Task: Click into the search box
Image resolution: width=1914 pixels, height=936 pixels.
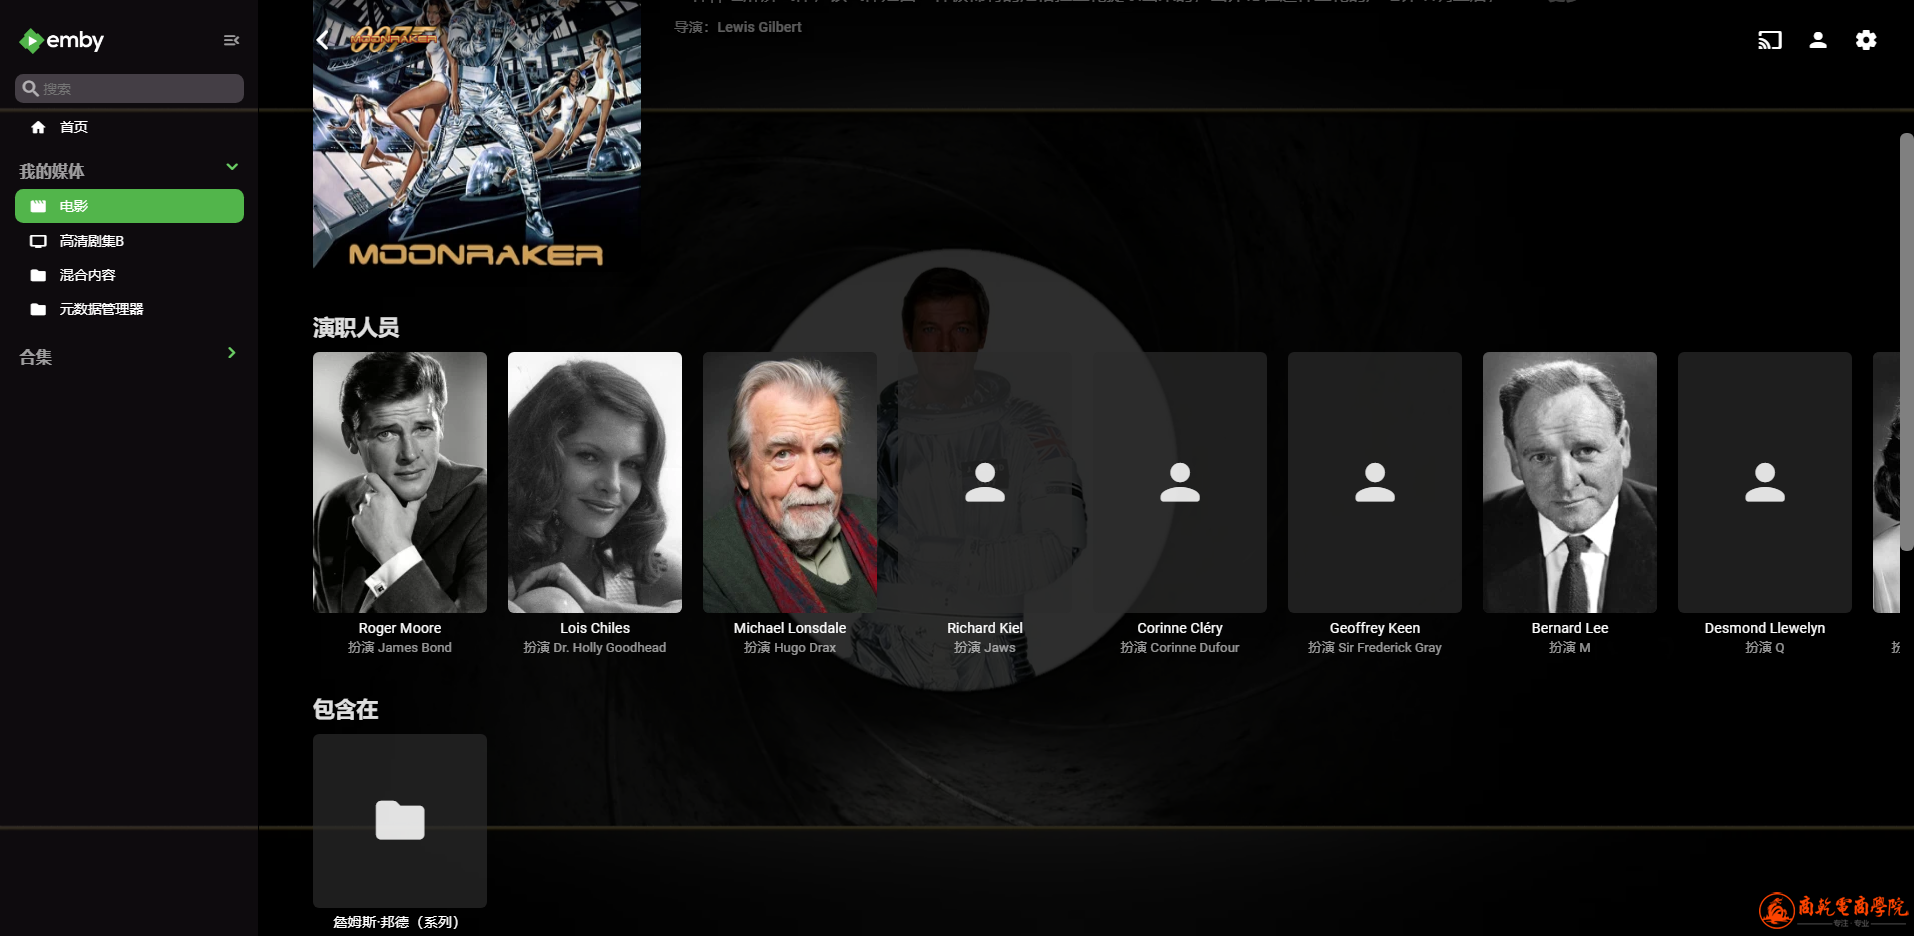Action: pos(129,88)
